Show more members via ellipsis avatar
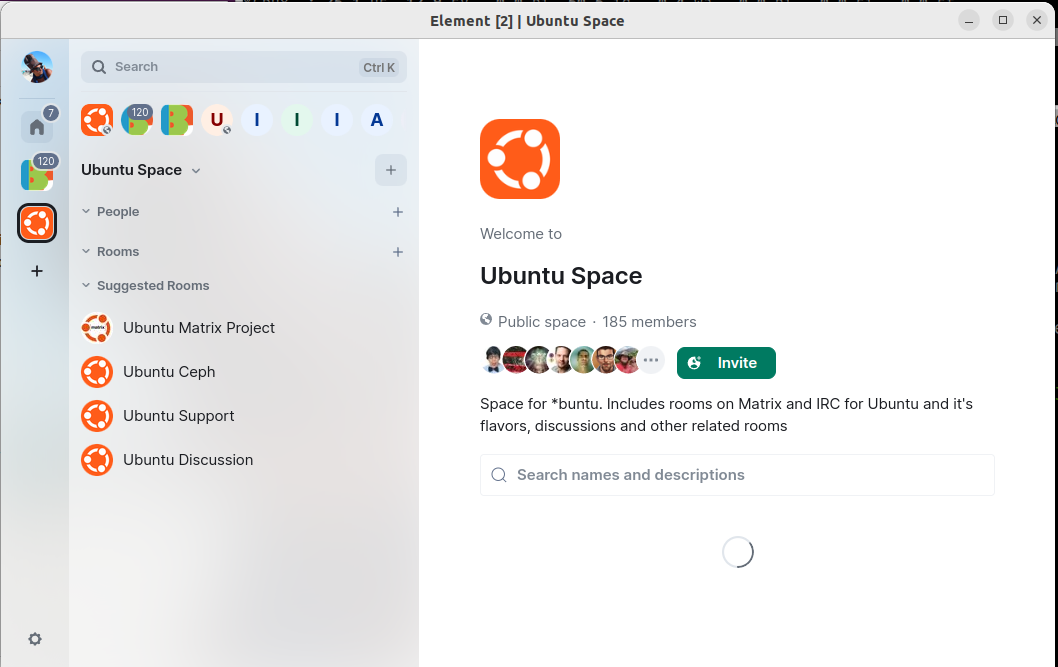1058x667 pixels. (651, 360)
